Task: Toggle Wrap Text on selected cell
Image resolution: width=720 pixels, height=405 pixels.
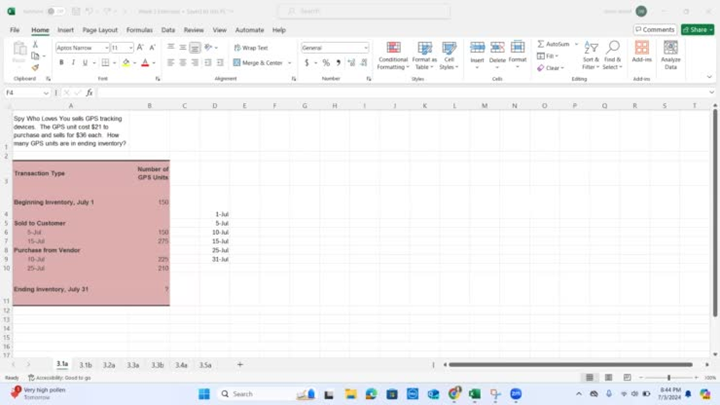Action: pyautogui.click(x=251, y=48)
